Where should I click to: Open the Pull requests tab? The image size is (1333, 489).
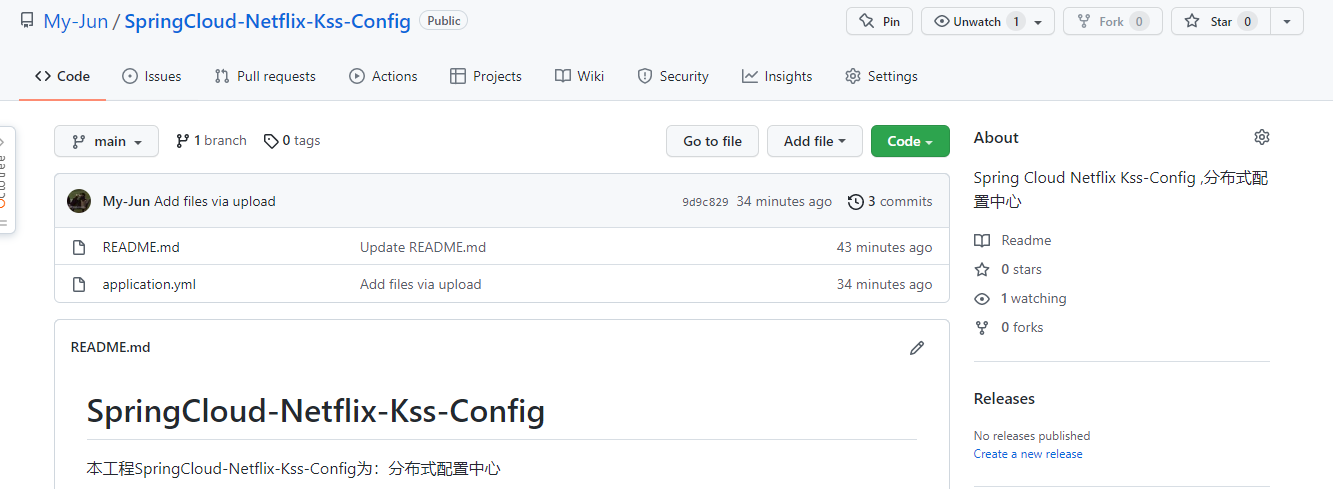[x=265, y=76]
